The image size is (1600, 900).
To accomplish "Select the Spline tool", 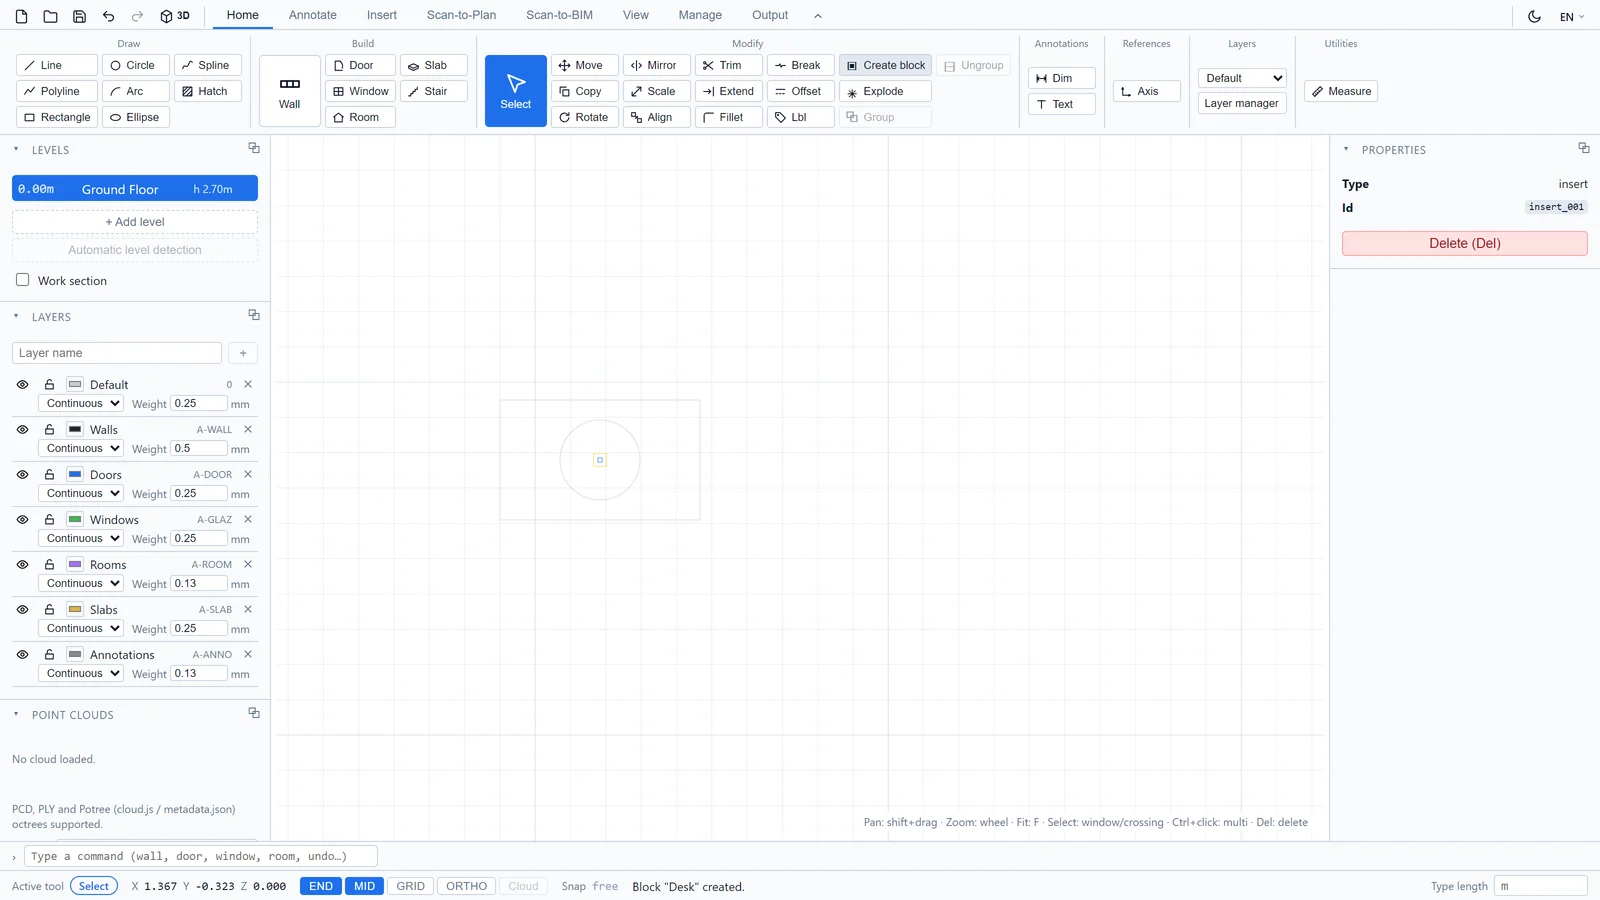I will 208,65.
